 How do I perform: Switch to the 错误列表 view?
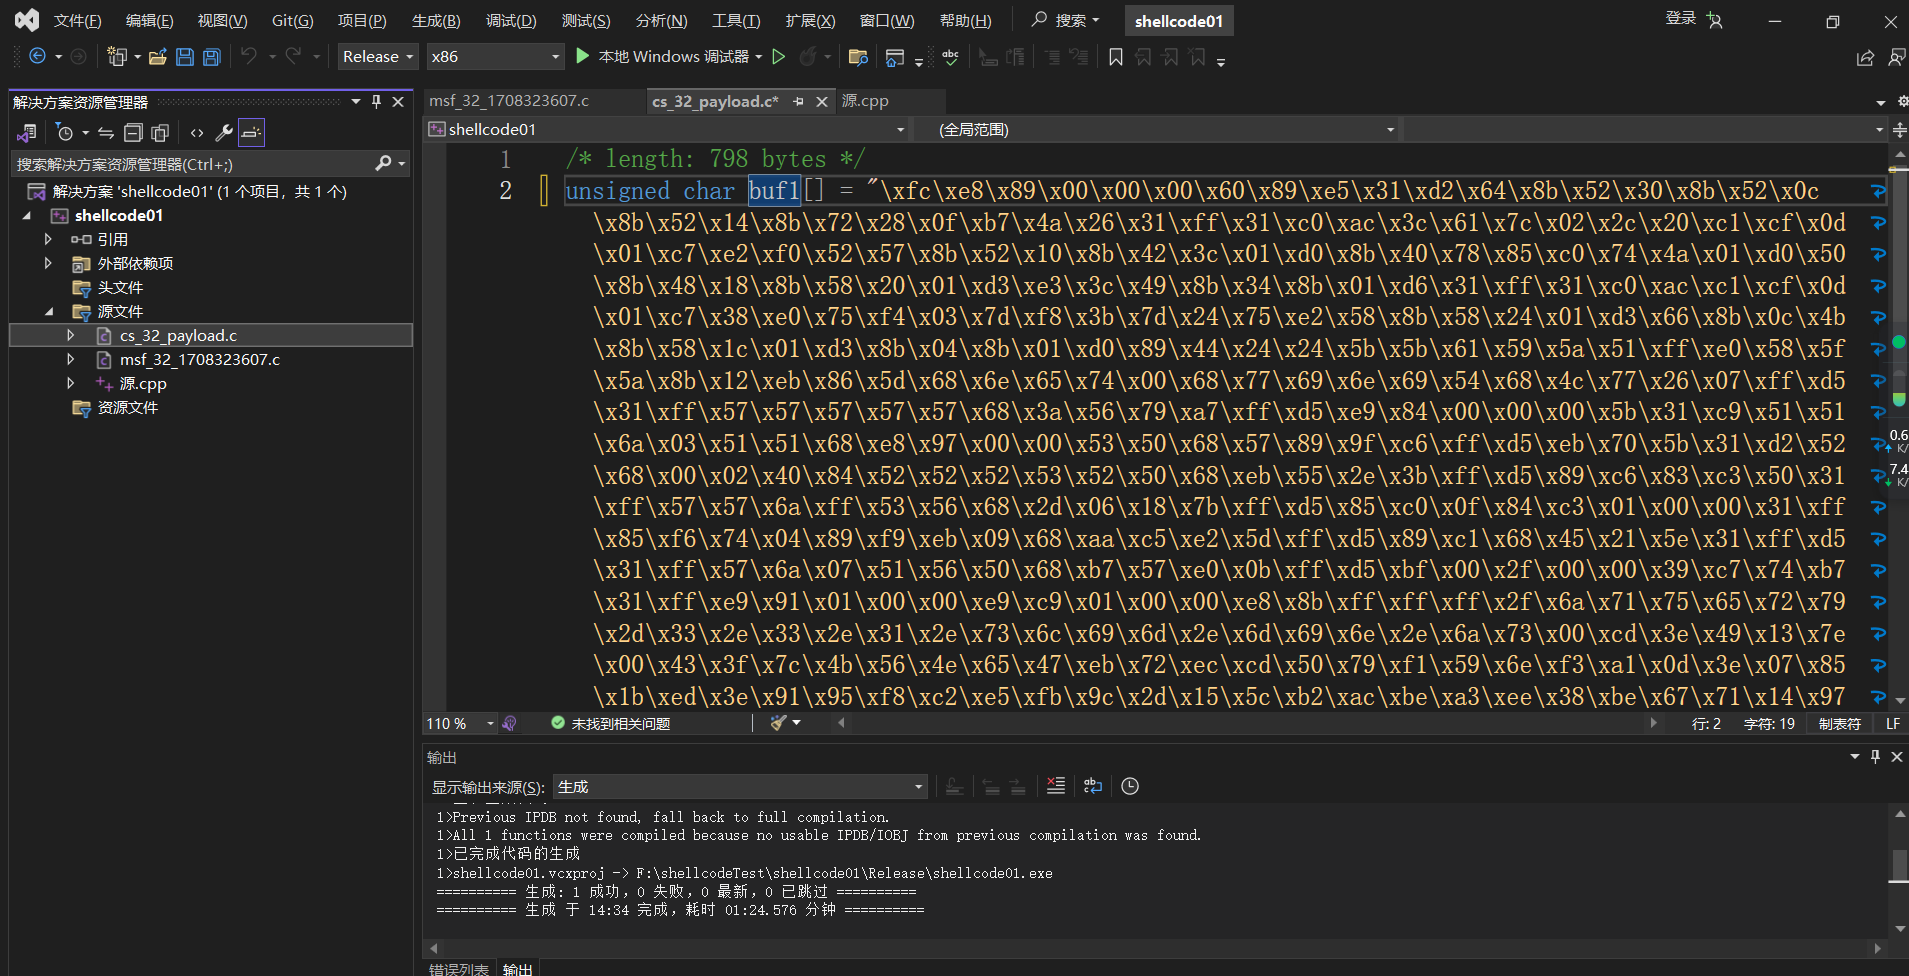(x=458, y=968)
